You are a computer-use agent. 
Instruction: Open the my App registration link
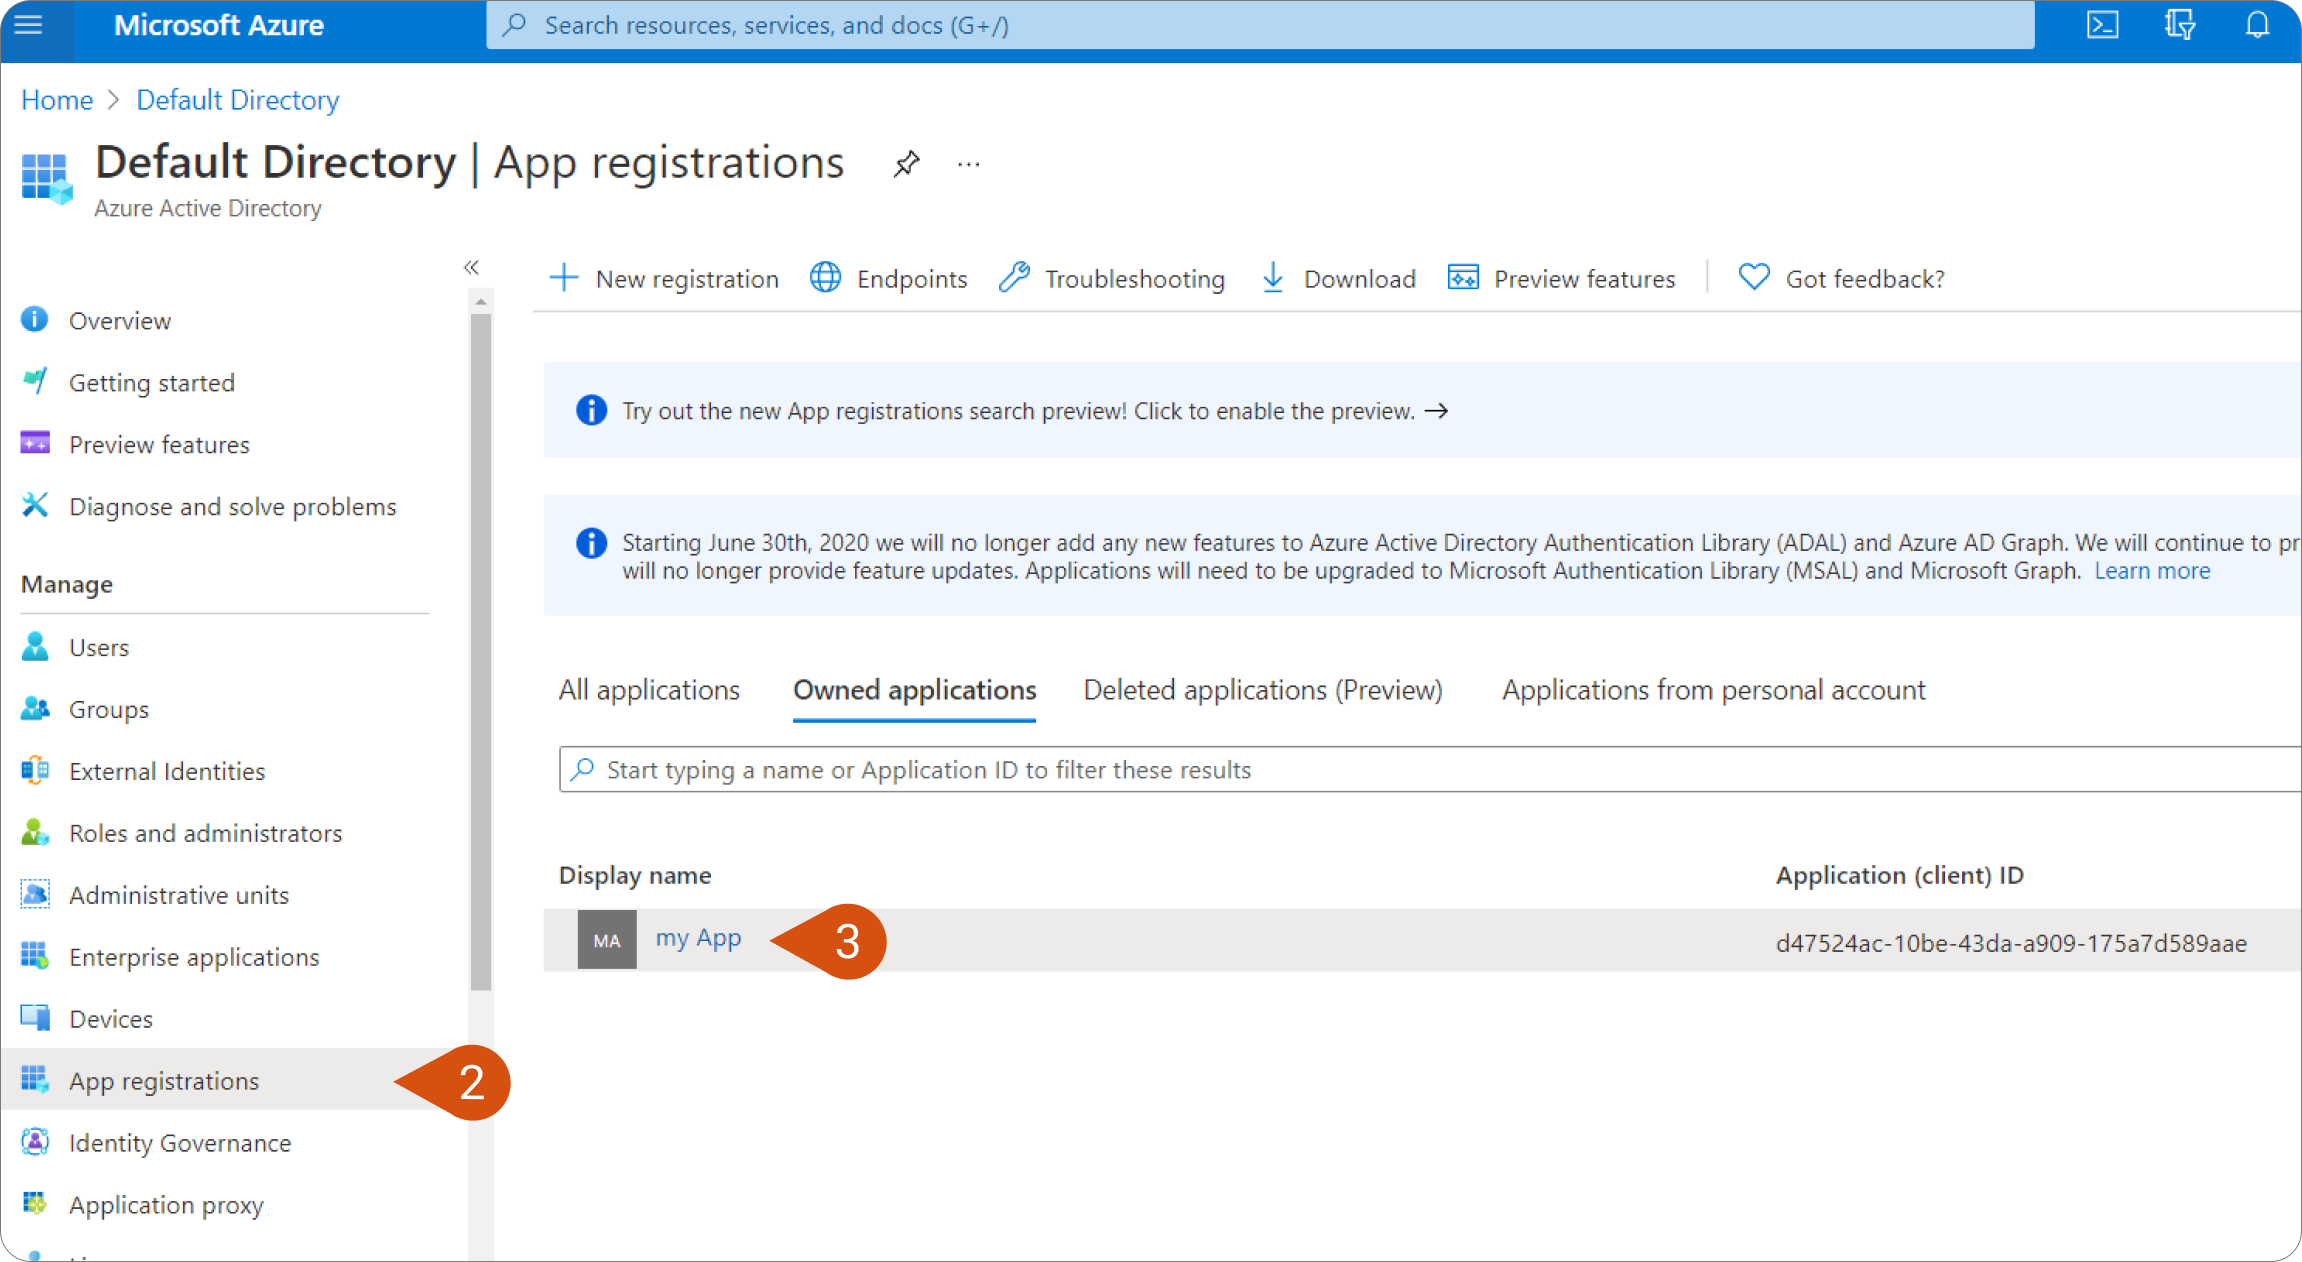tap(698, 938)
